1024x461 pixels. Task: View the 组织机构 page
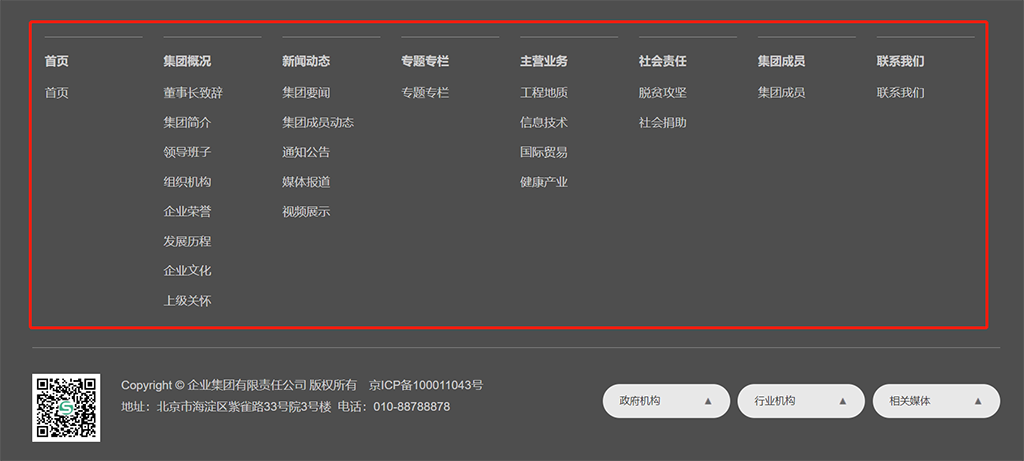point(187,182)
